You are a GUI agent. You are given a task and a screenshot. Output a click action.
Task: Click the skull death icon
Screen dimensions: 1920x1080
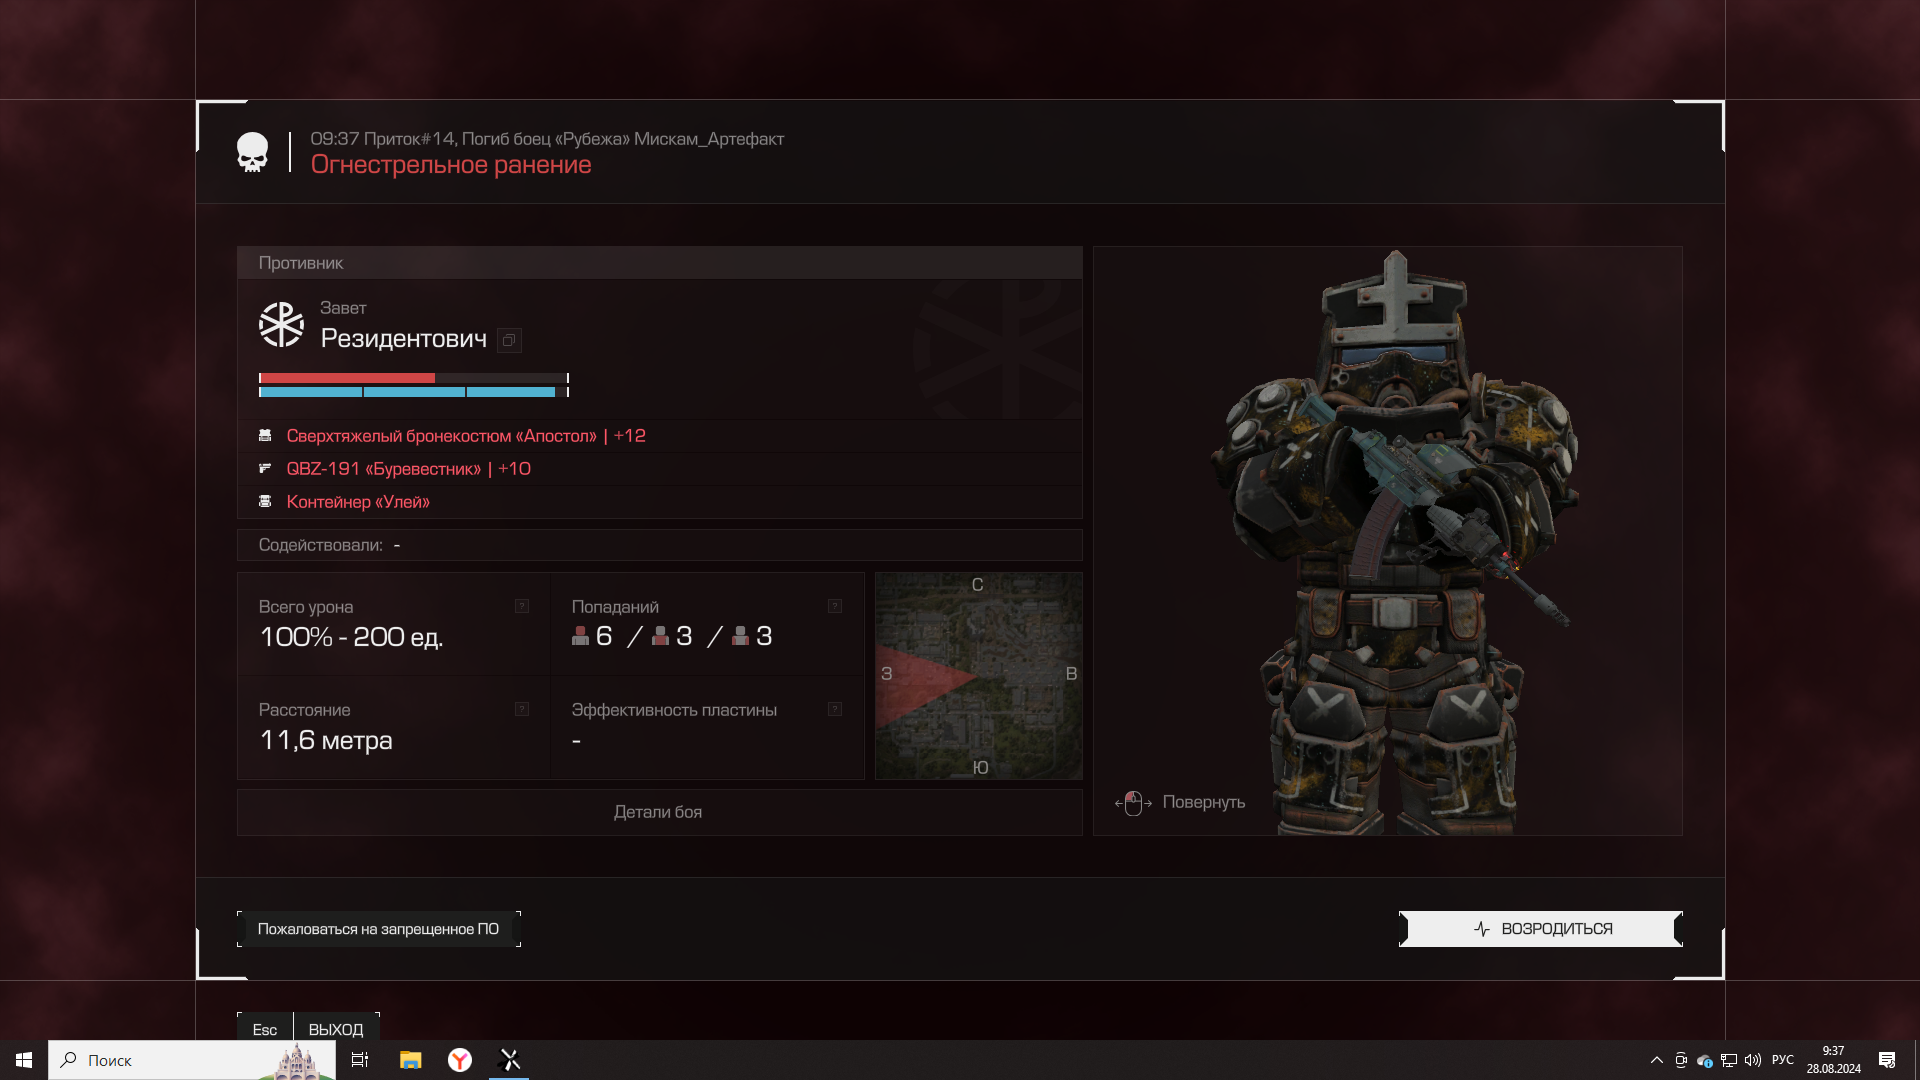click(252, 152)
